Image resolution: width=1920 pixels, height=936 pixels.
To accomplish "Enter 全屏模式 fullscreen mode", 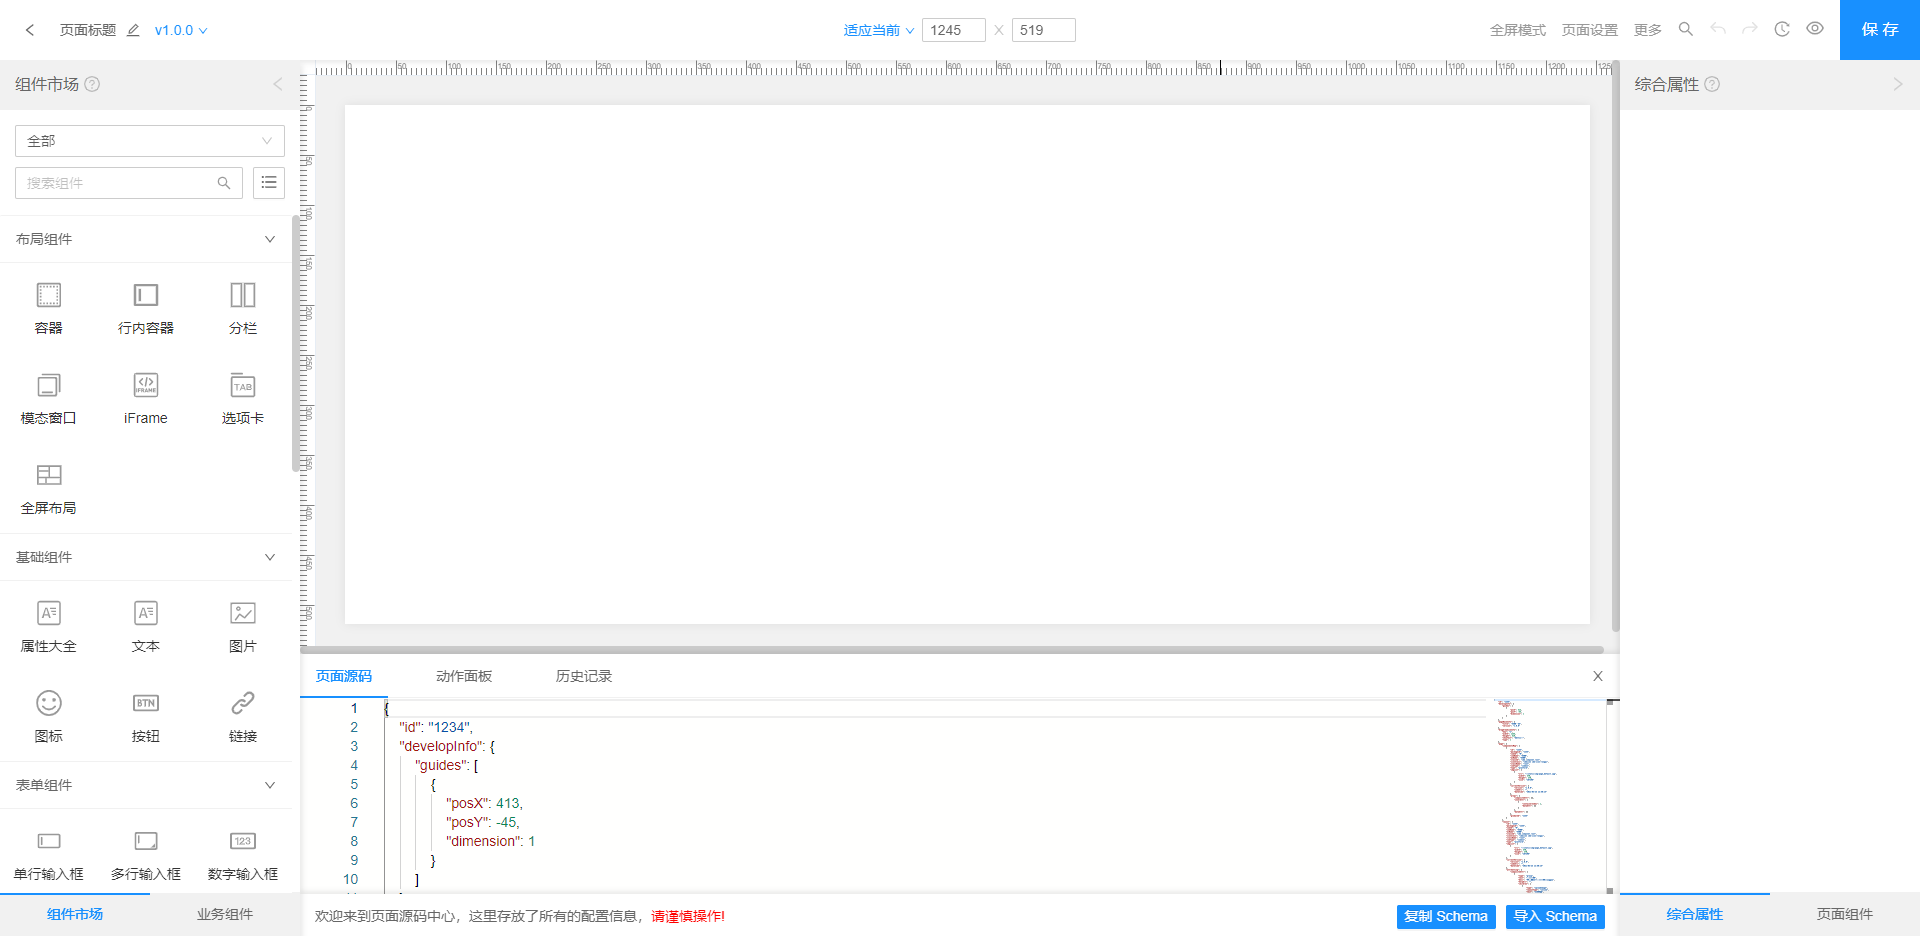I will pos(1517,30).
